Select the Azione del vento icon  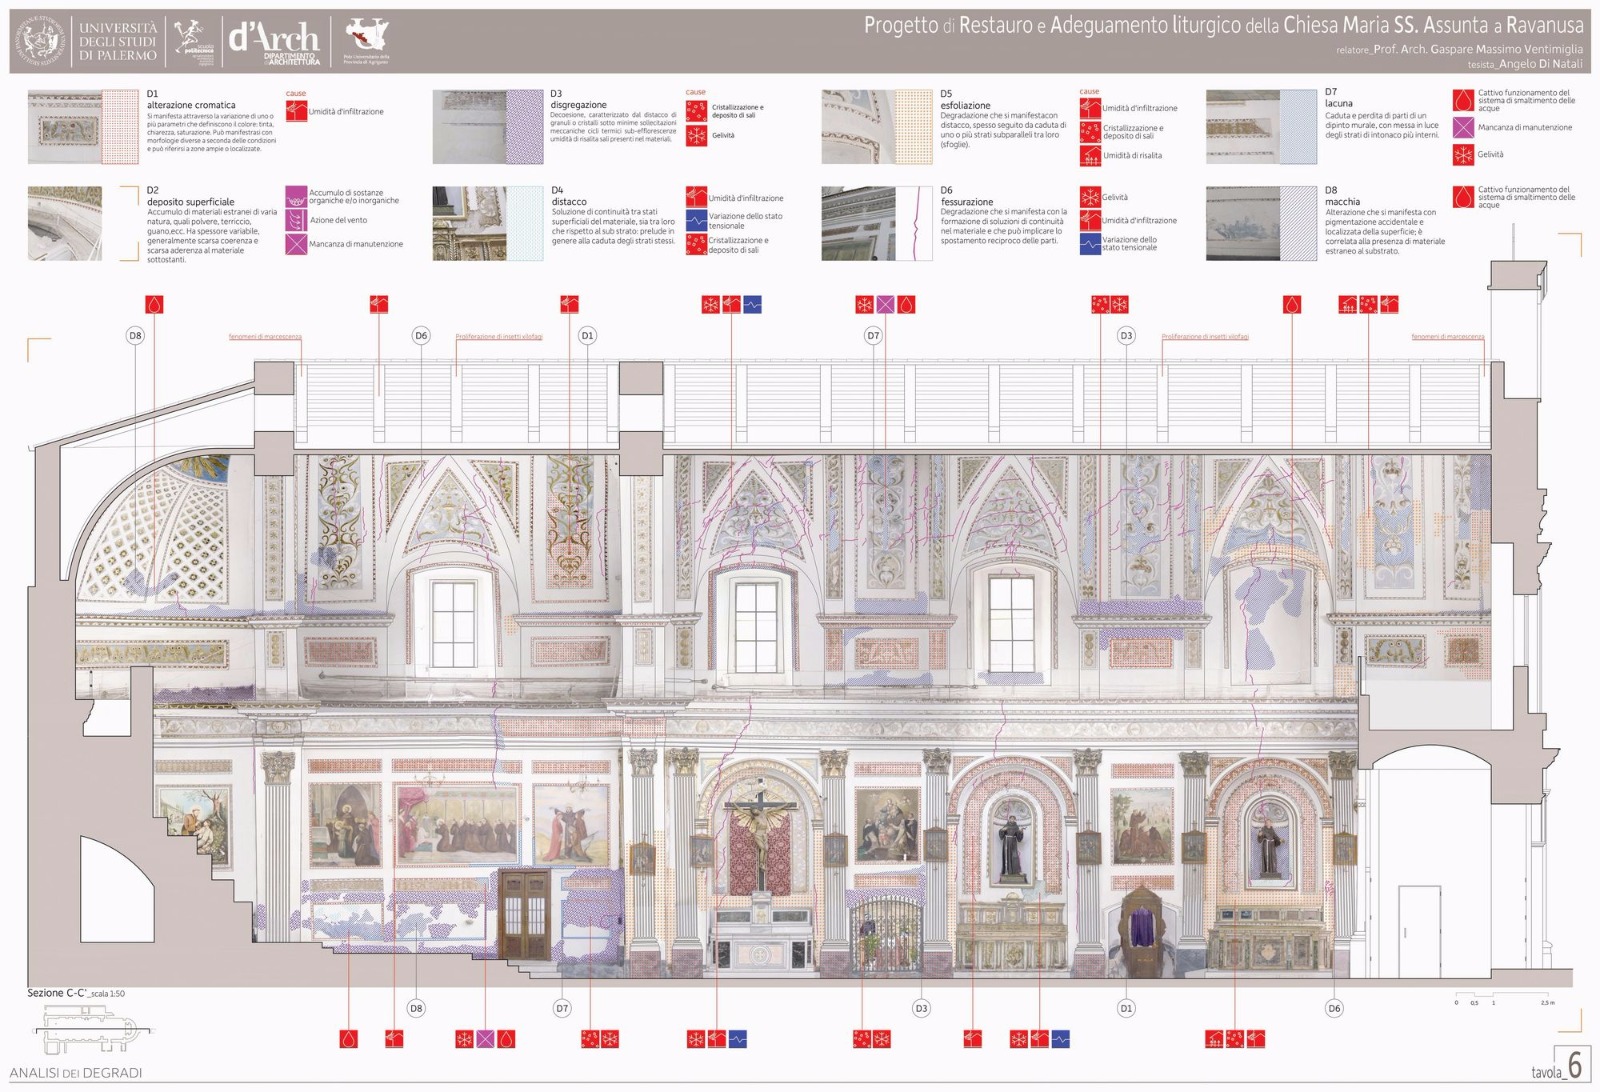click(296, 220)
